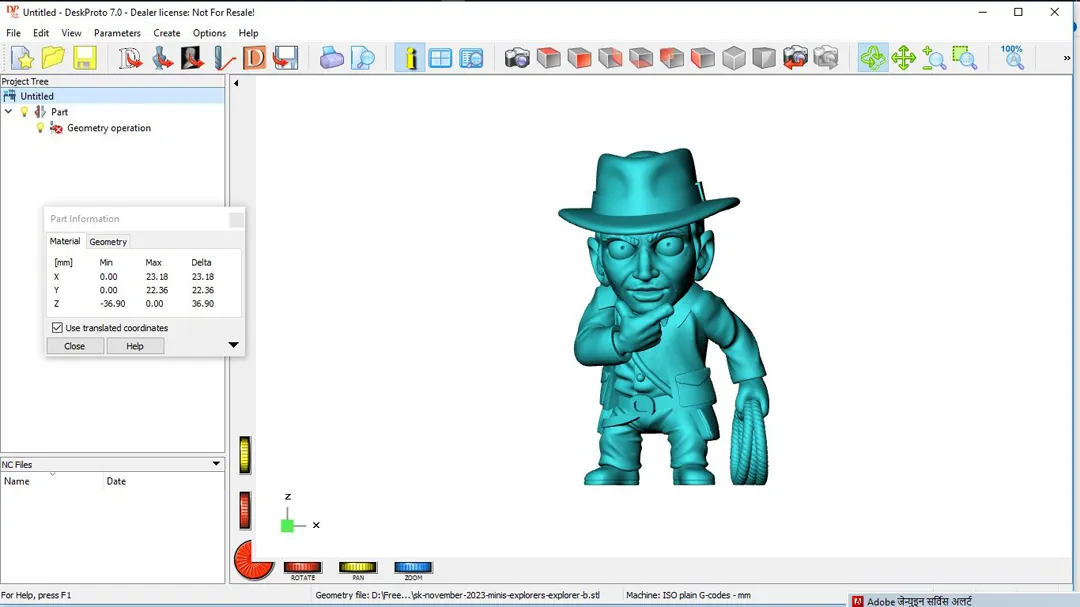Viewport: 1080px width, 607px height.
Task: Open NC Files dropdown arrow
Action: (216, 464)
